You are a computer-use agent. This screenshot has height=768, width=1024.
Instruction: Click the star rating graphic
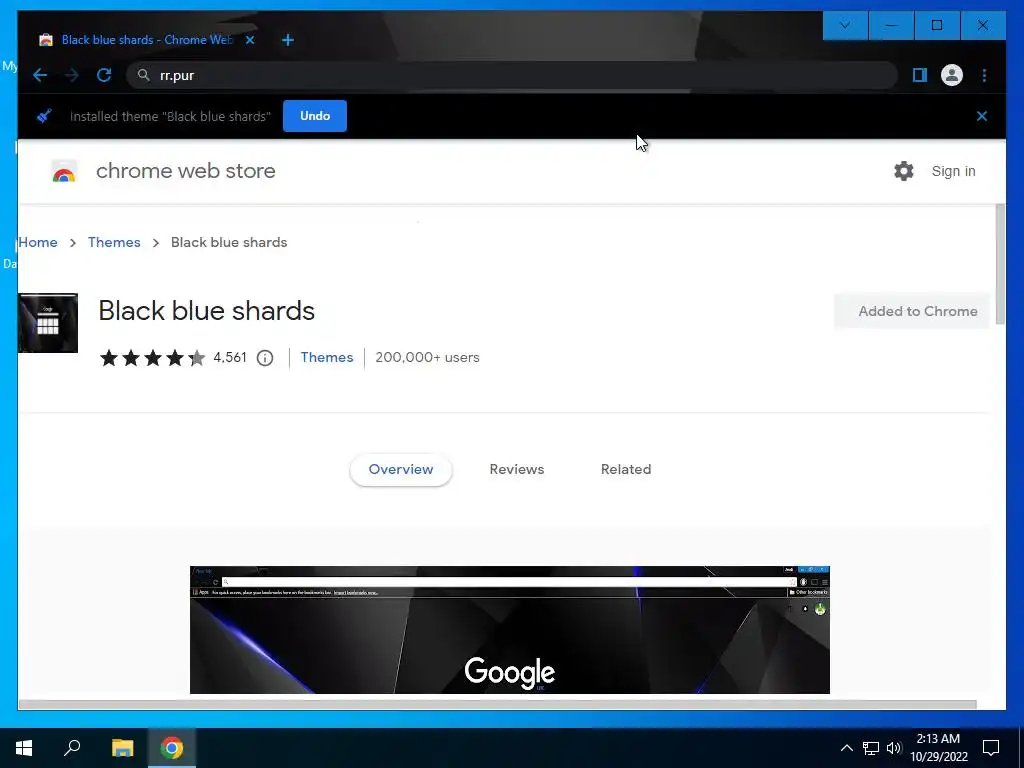[153, 358]
